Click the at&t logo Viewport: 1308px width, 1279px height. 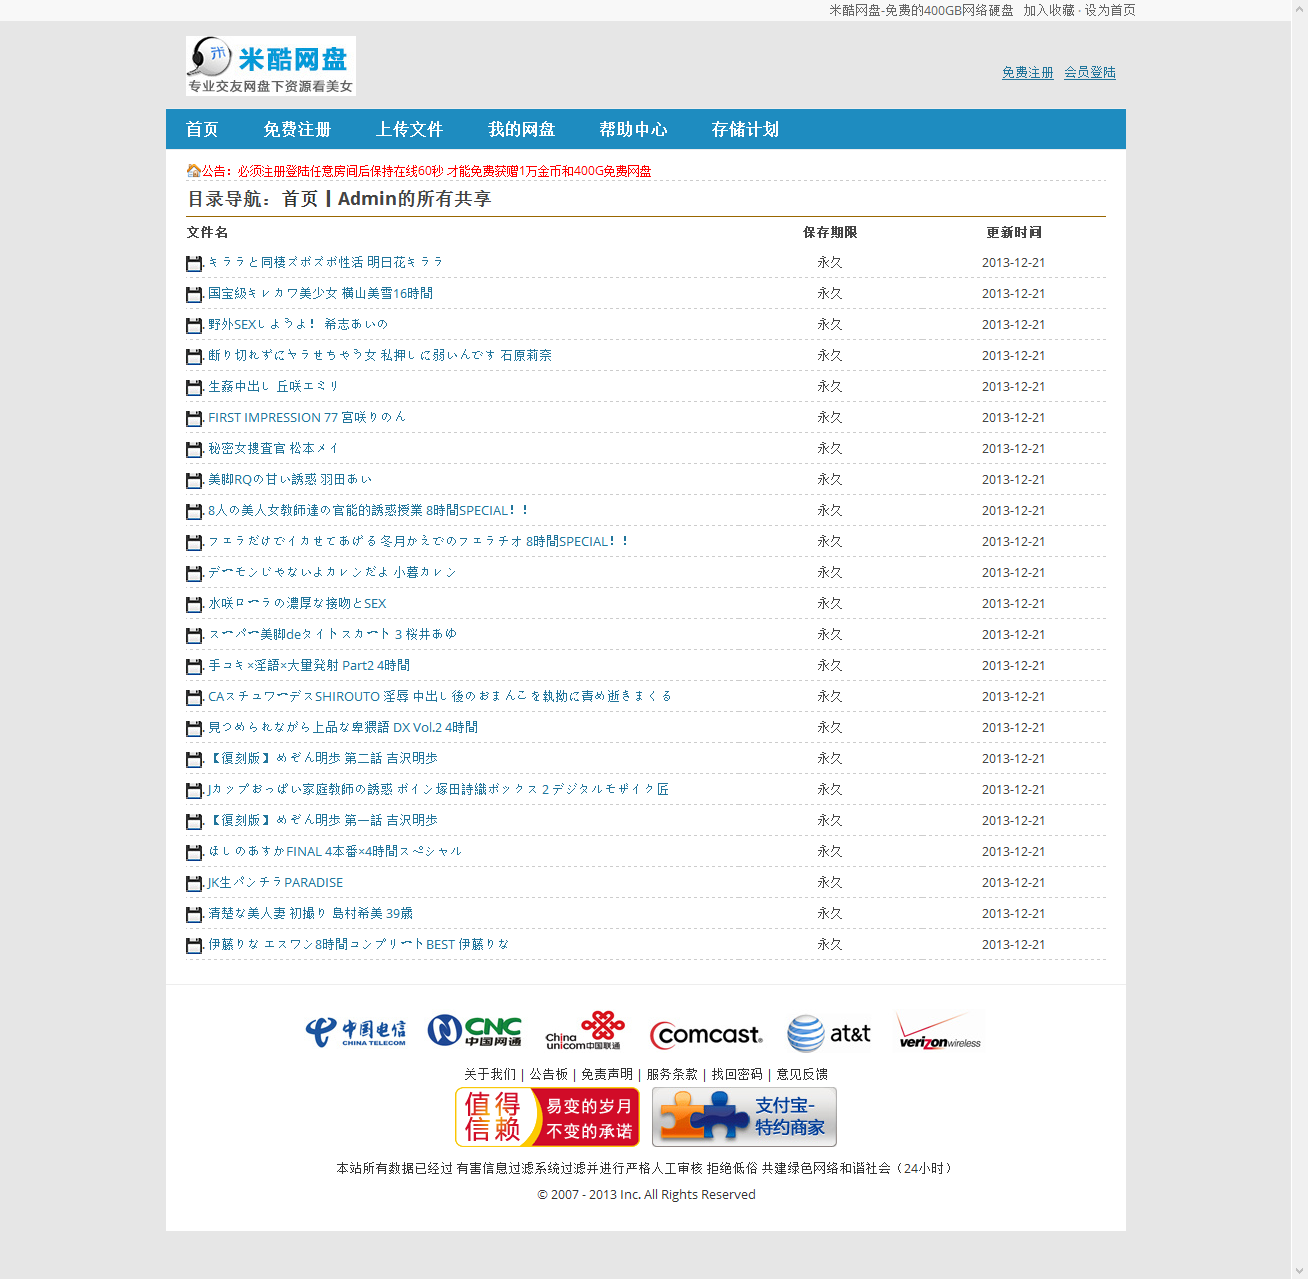[829, 1033]
